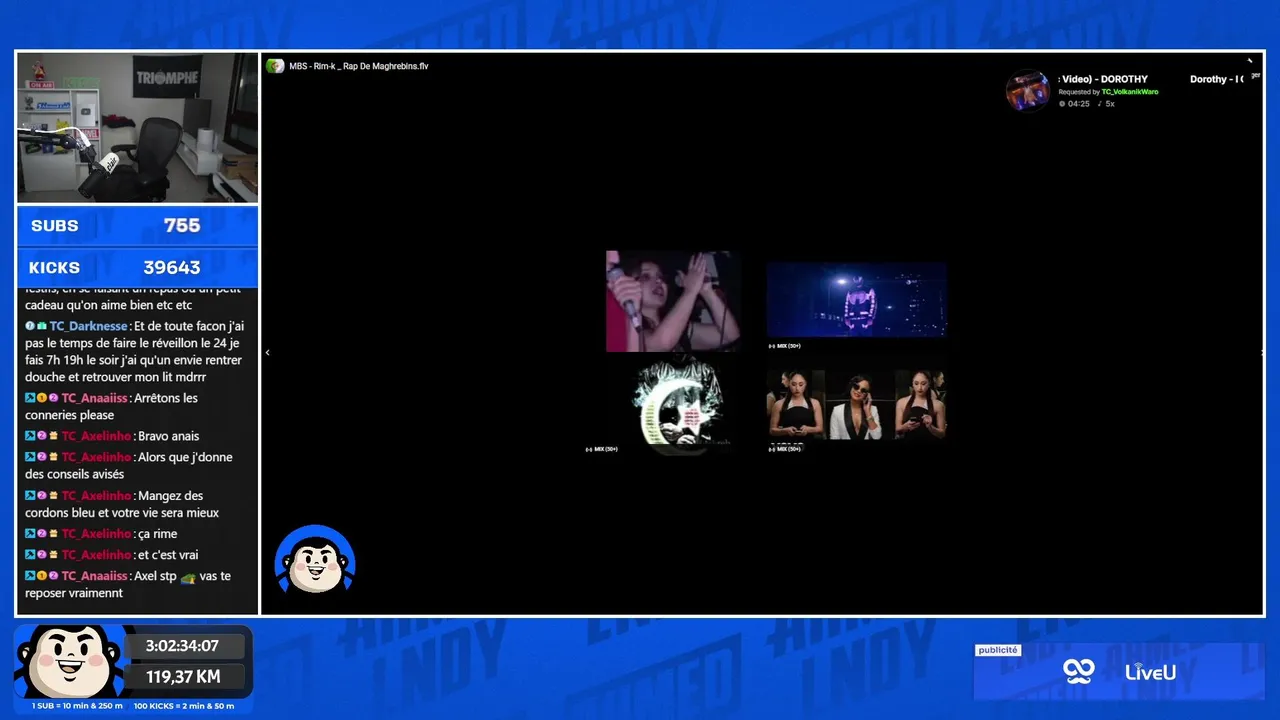Click the emote inside 'Axel stp' message
Screen dimensions: 1280x720
pyautogui.click(x=188, y=577)
